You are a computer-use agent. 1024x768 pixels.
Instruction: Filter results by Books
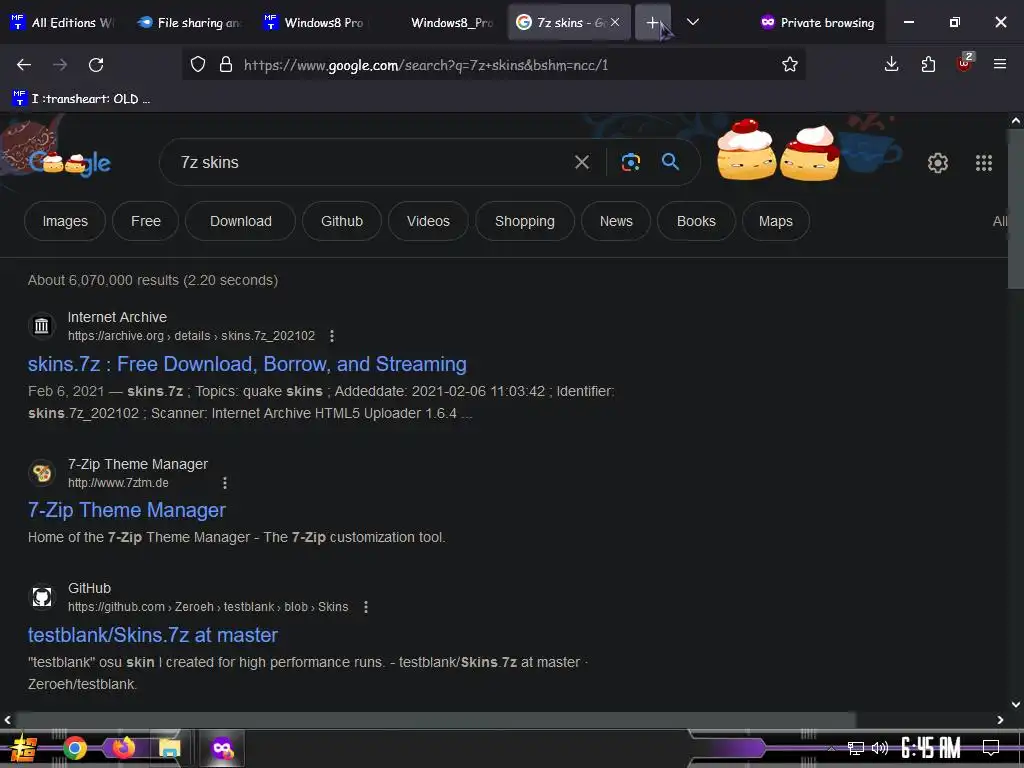click(696, 221)
